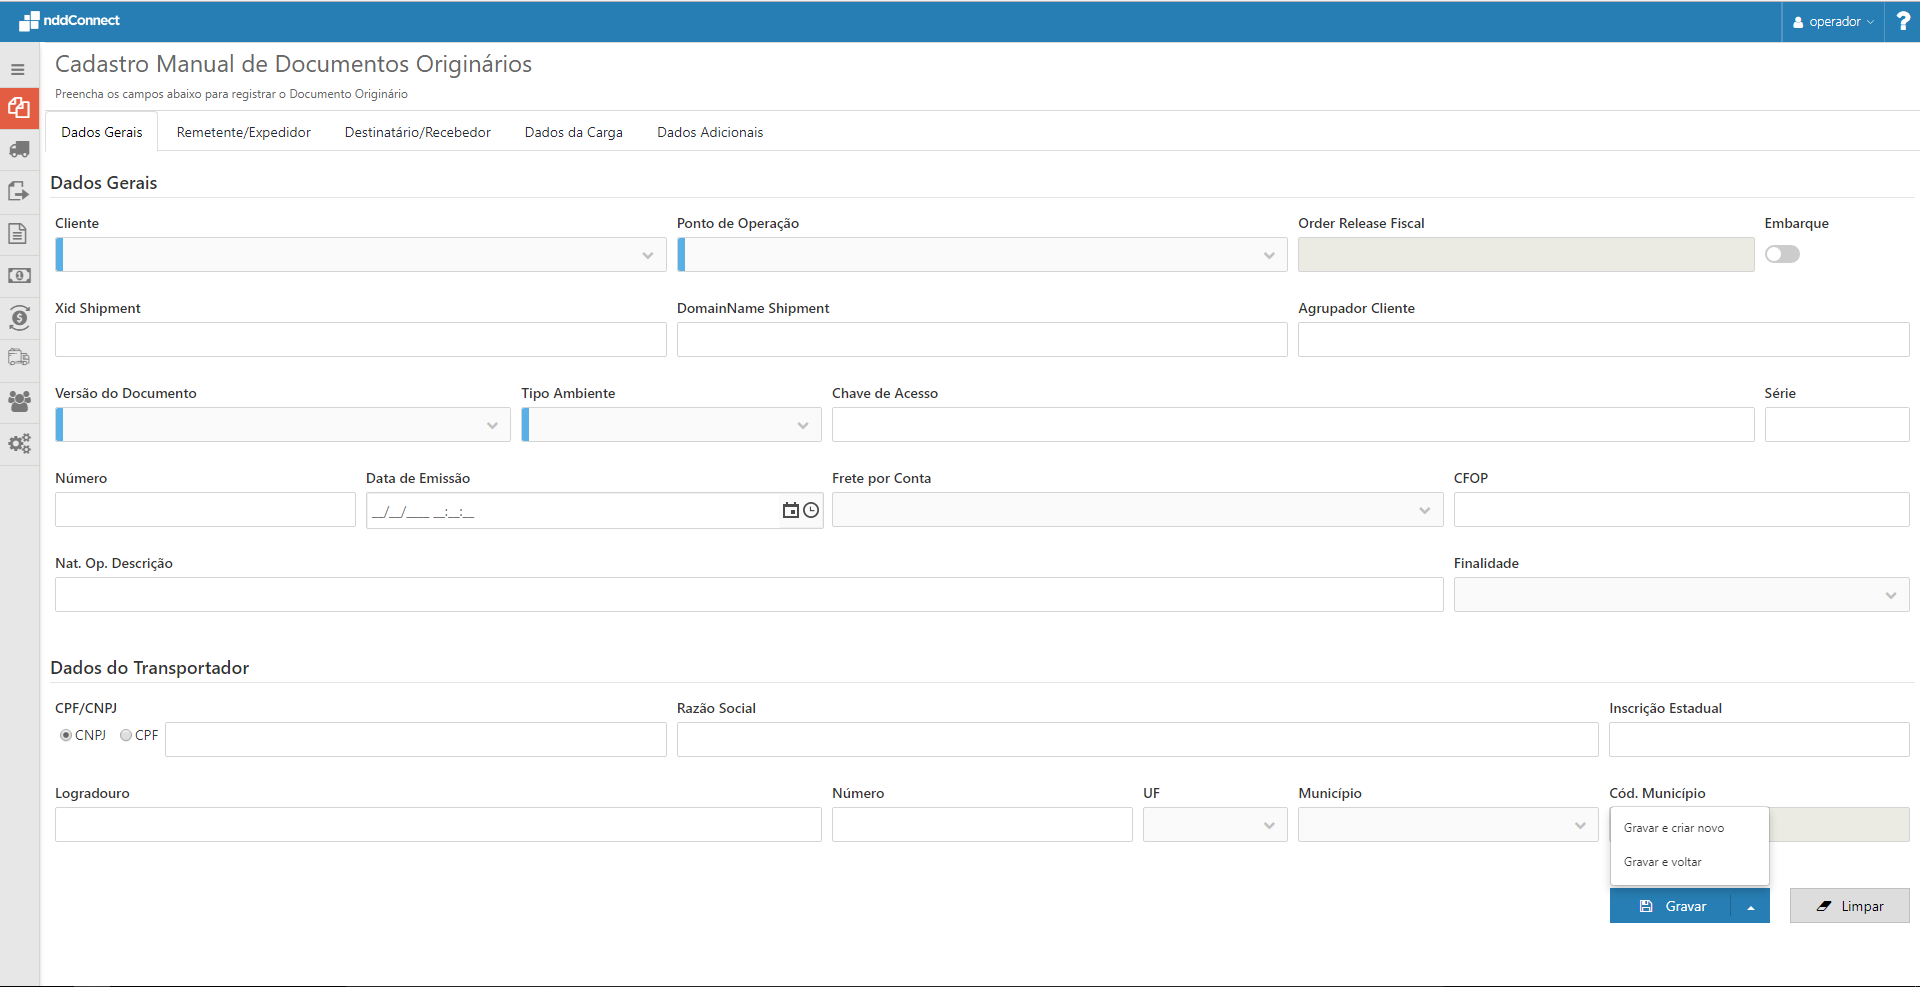Click the Chave de Acesso field
This screenshot has width=1920, height=987.
point(1292,425)
